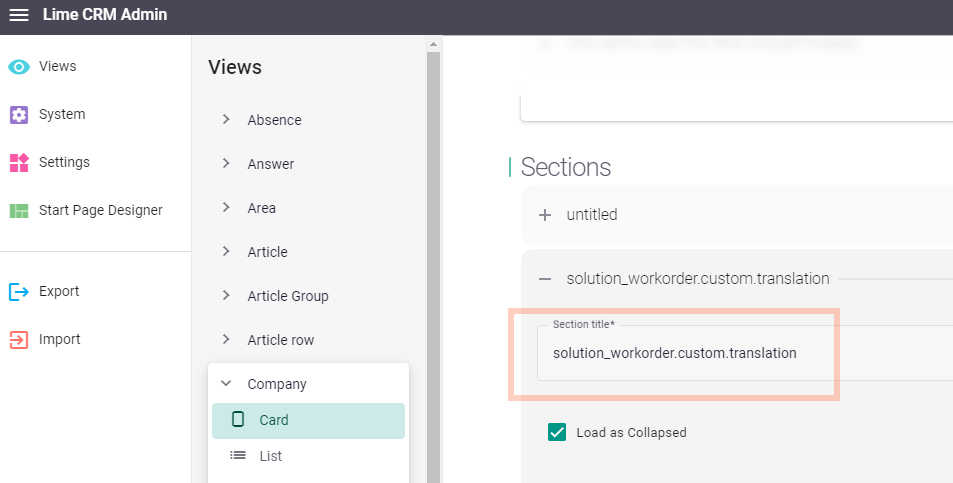
Task: Collapse the Company tree item
Action: [x=226, y=384]
